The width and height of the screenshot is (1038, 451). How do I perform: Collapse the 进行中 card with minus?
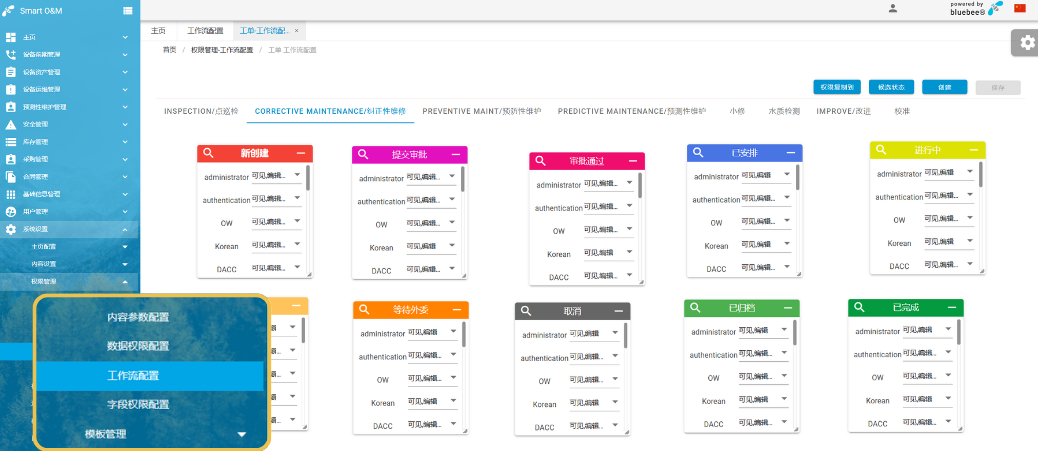pyautogui.click(x=973, y=150)
